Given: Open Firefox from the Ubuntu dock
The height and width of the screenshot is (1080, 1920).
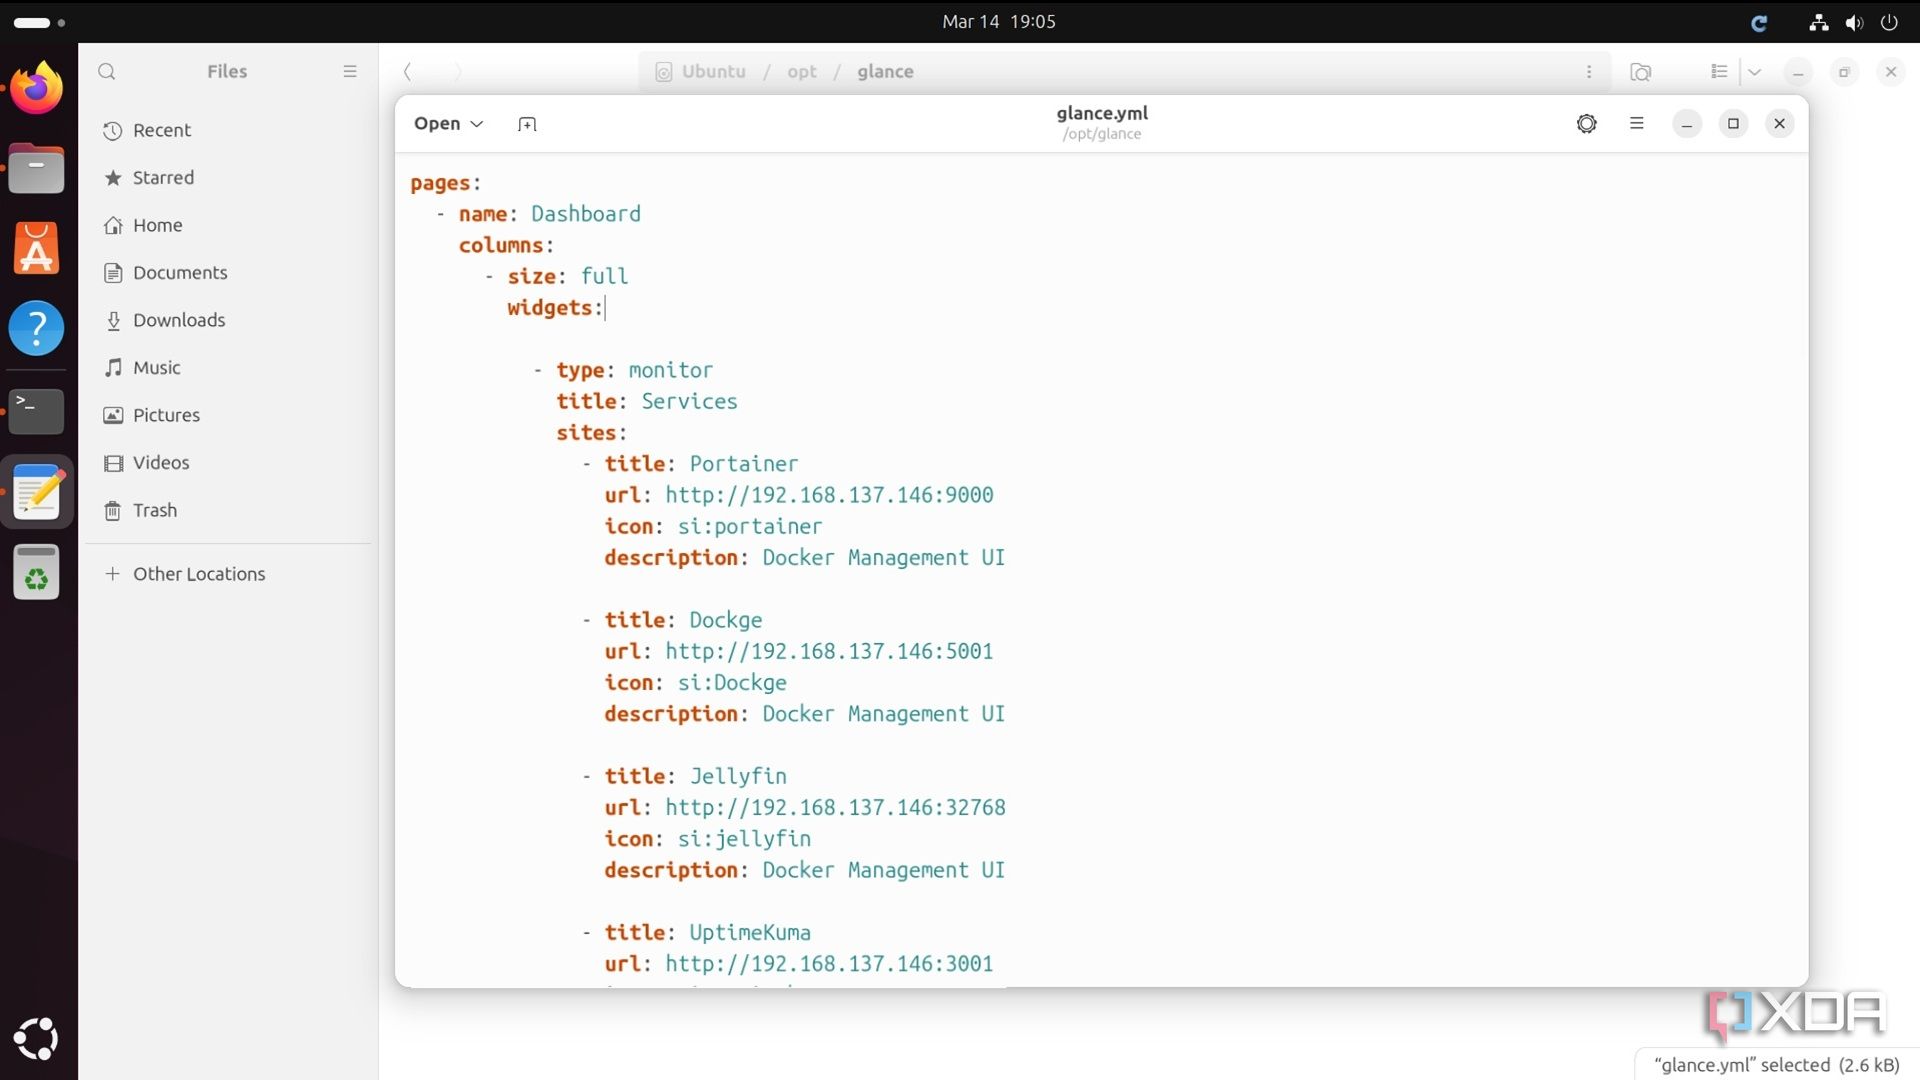Looking at the screenshot, I should [37, 88].
